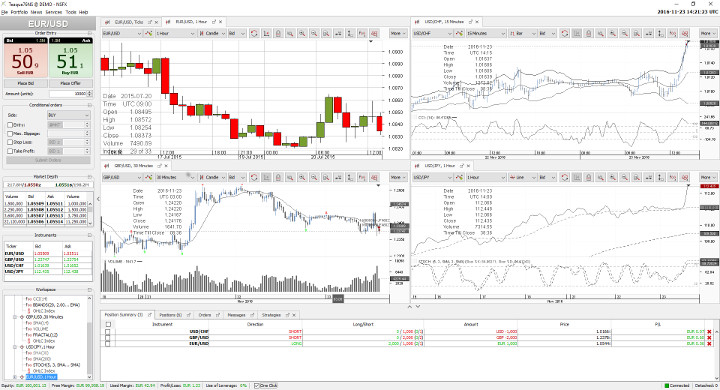Image resolution: width=720 pixels, height=390 pixels.
Task: Click the Workspace tree vertical scrollbar
Action: tap(90, 338)
